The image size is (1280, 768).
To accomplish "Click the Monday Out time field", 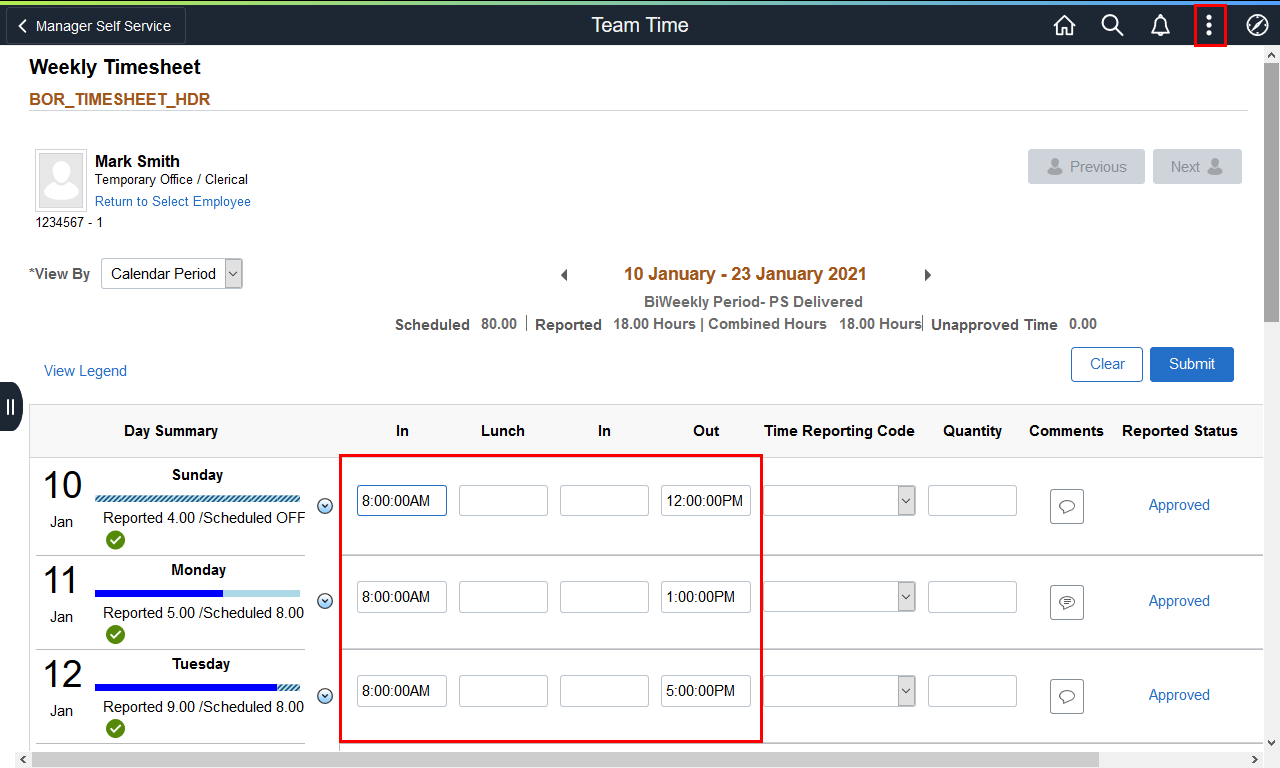I will pyautogui.click(x=705, y=597).
